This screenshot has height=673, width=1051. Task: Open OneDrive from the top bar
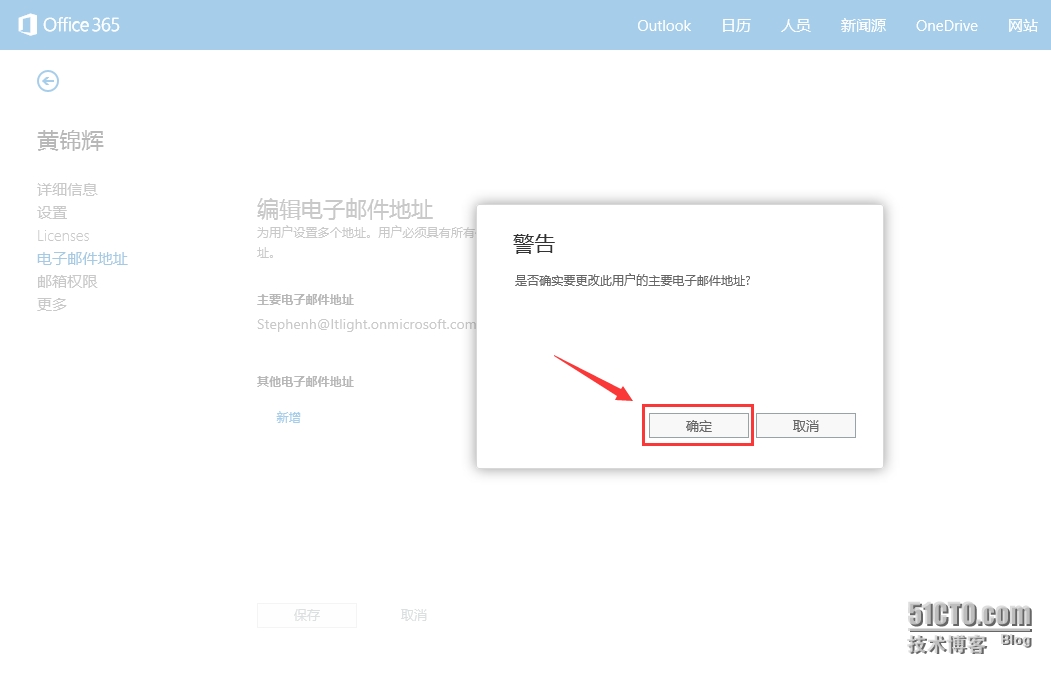point(946,26)
